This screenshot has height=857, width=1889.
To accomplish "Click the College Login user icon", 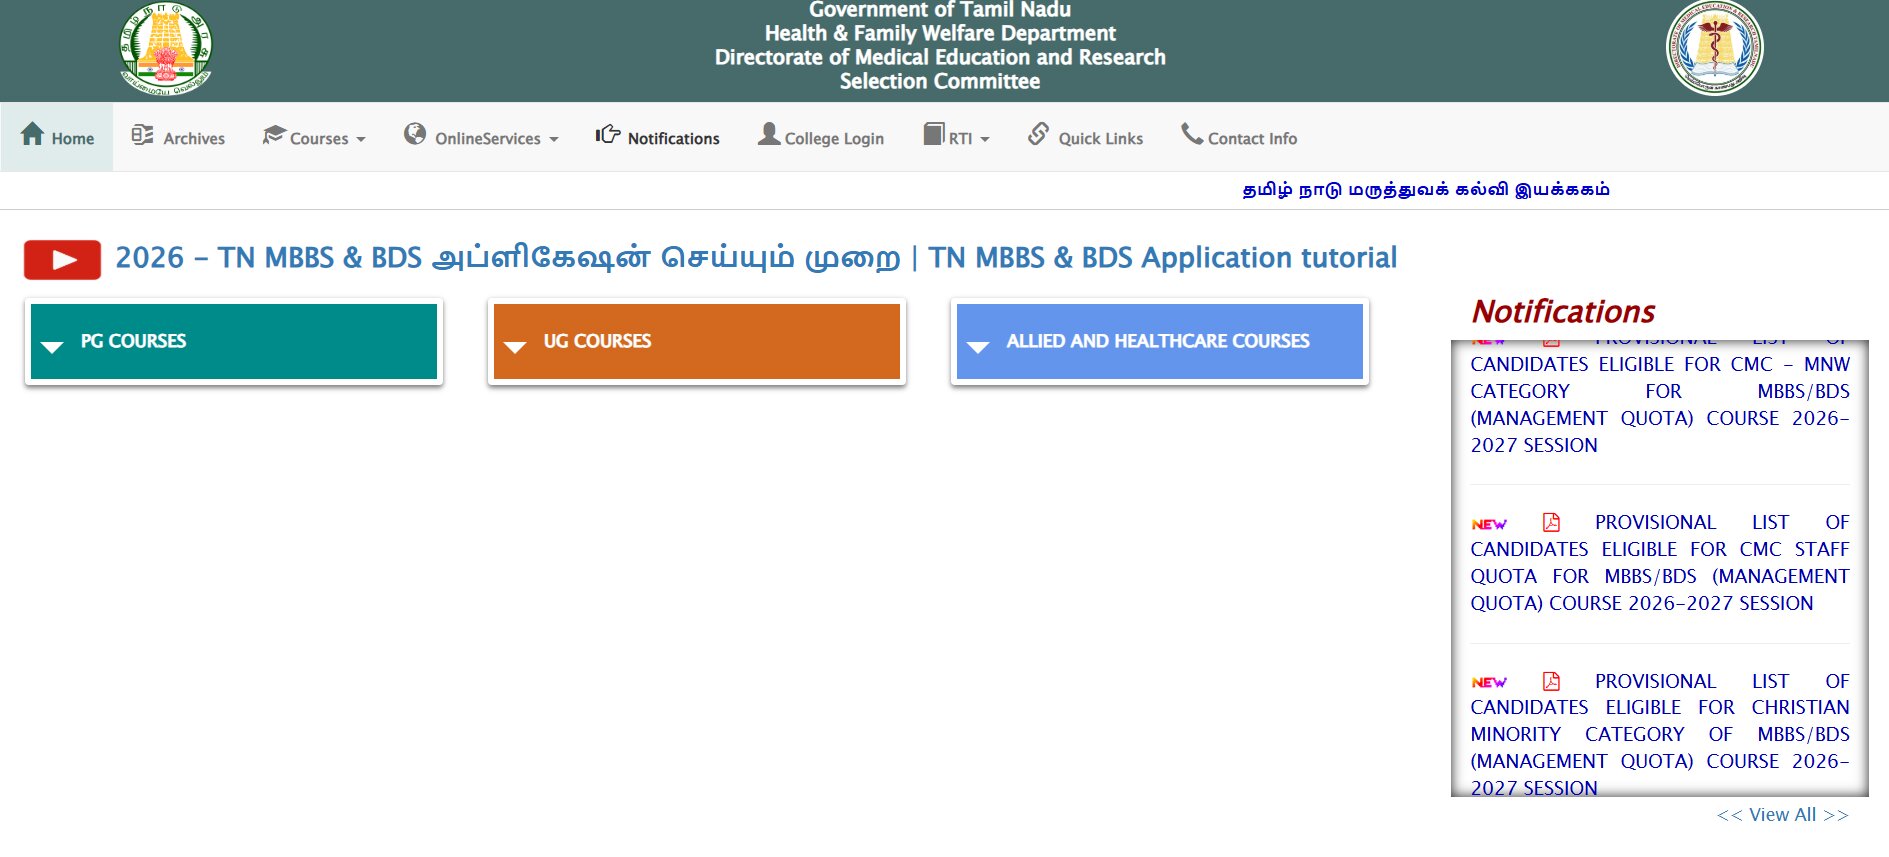I will 769,134.
